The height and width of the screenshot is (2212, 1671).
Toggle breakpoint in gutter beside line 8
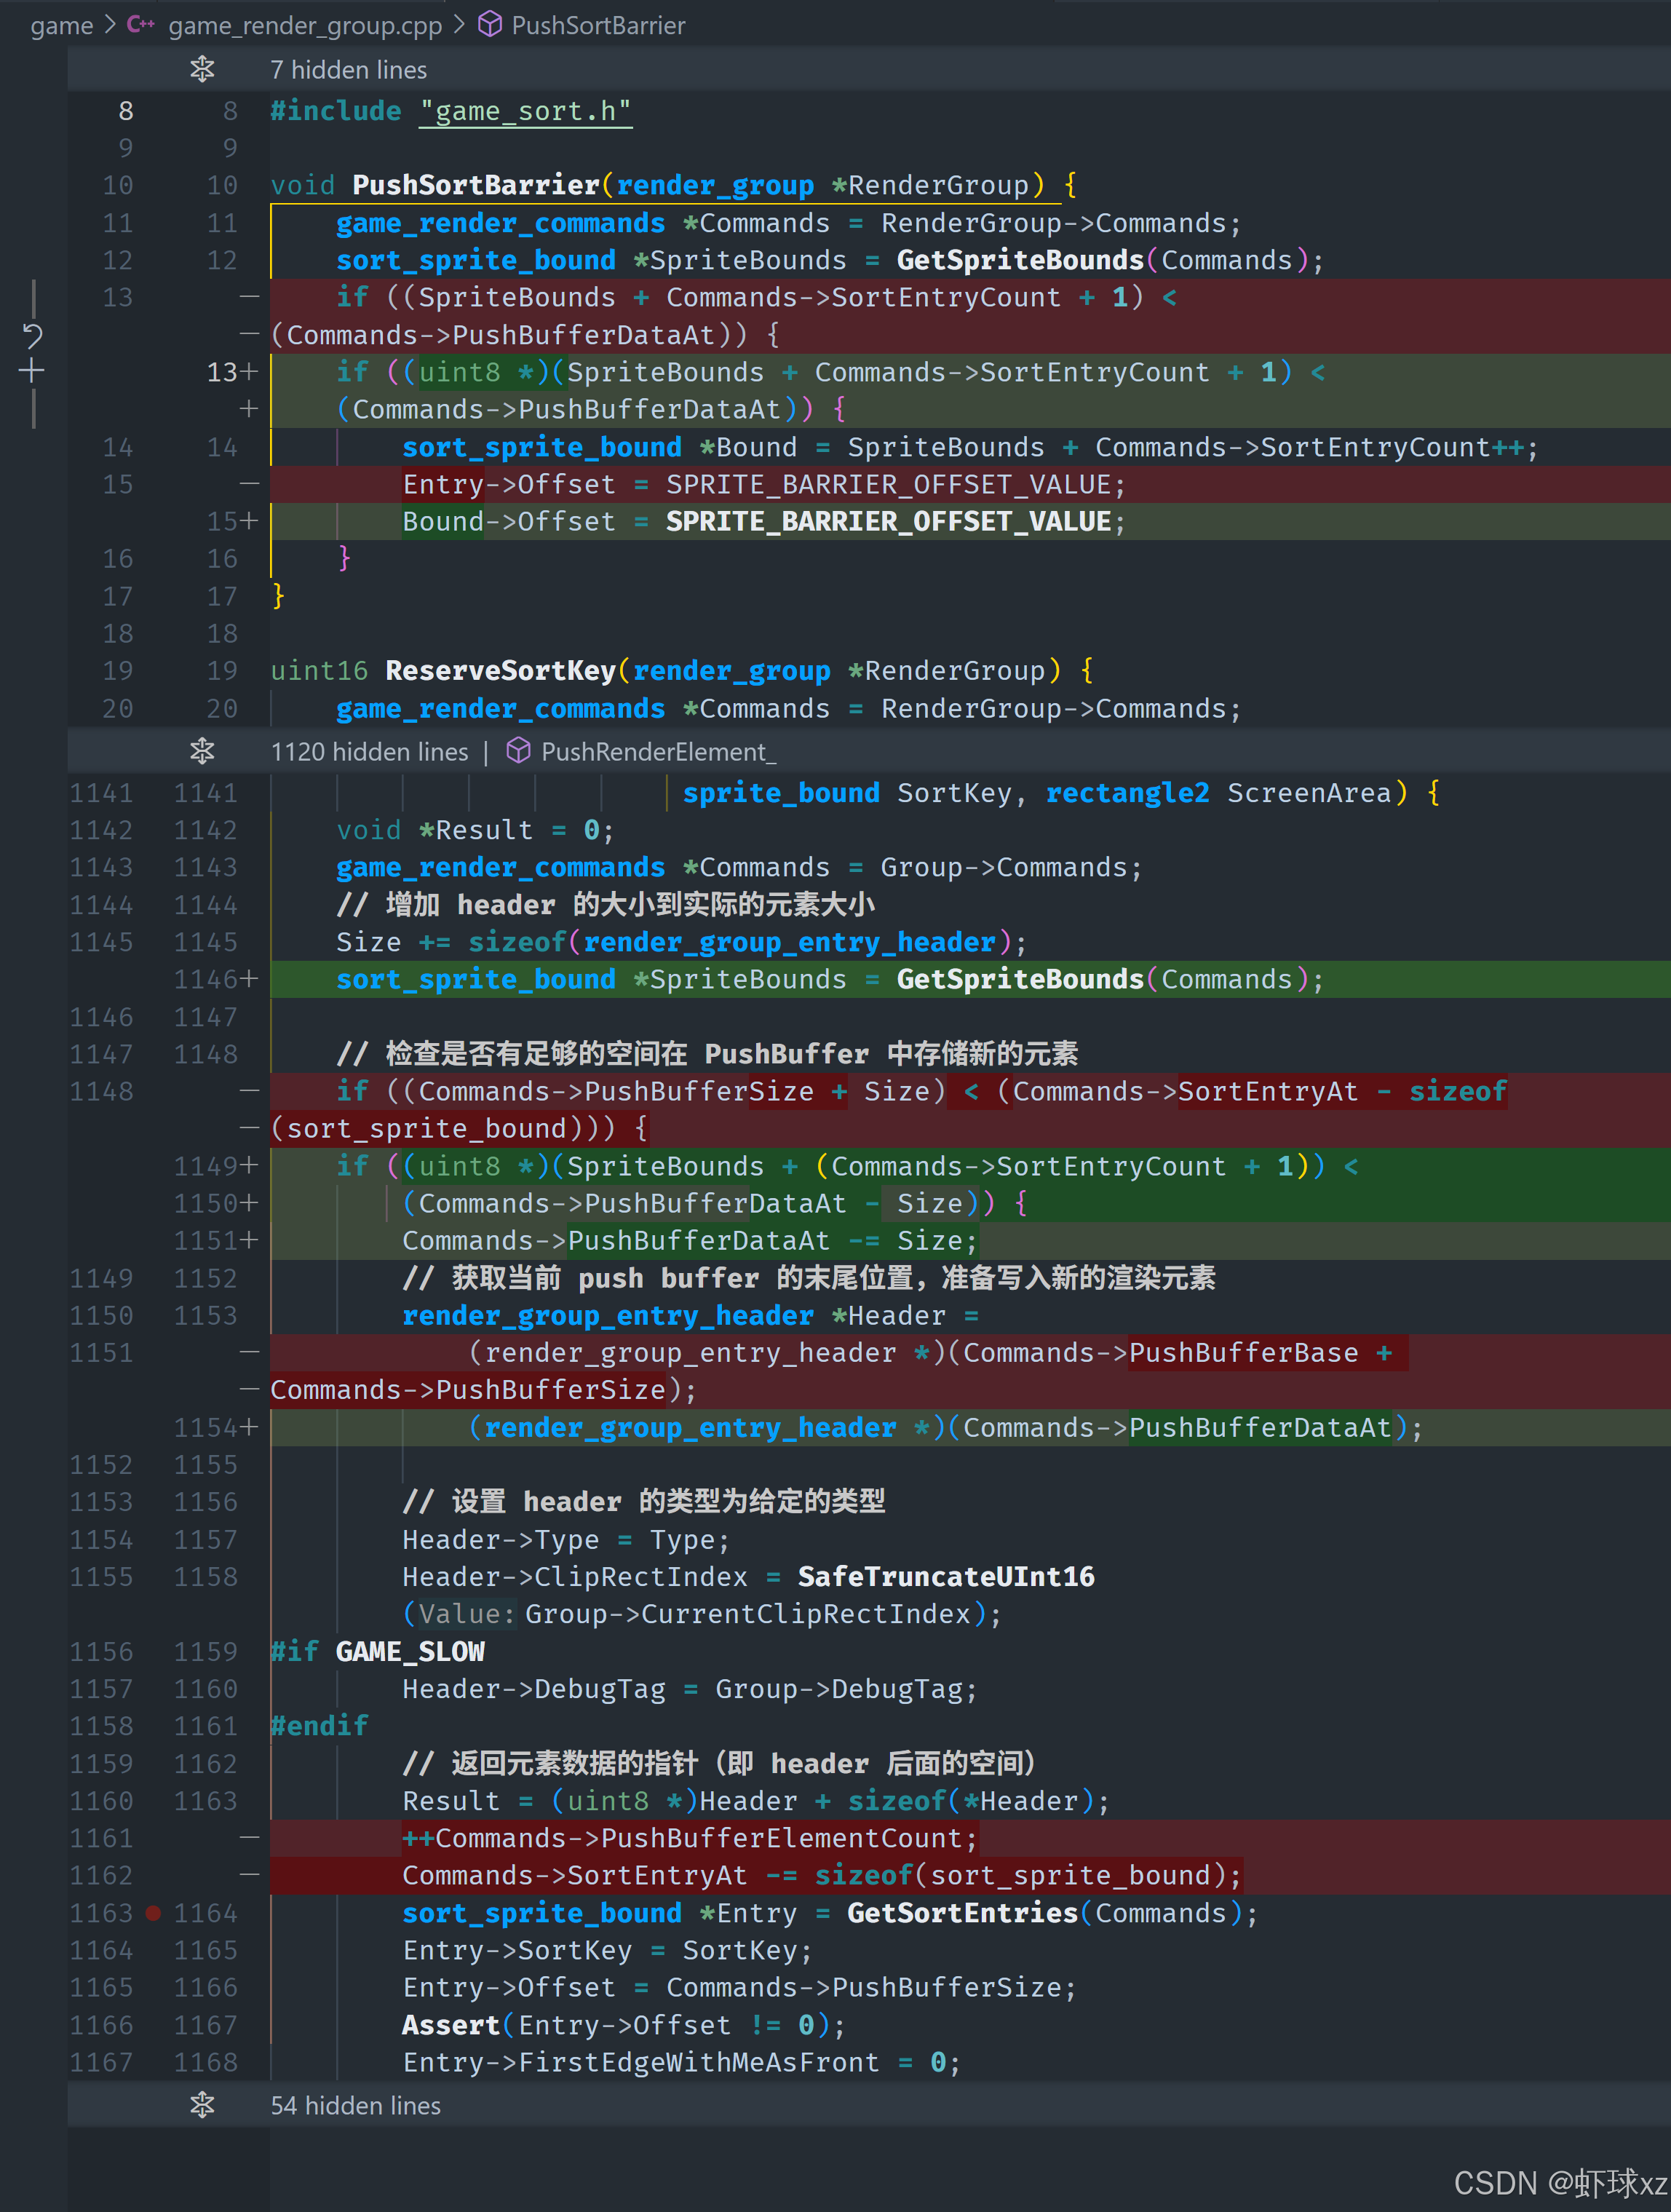[x=153, y=111]
